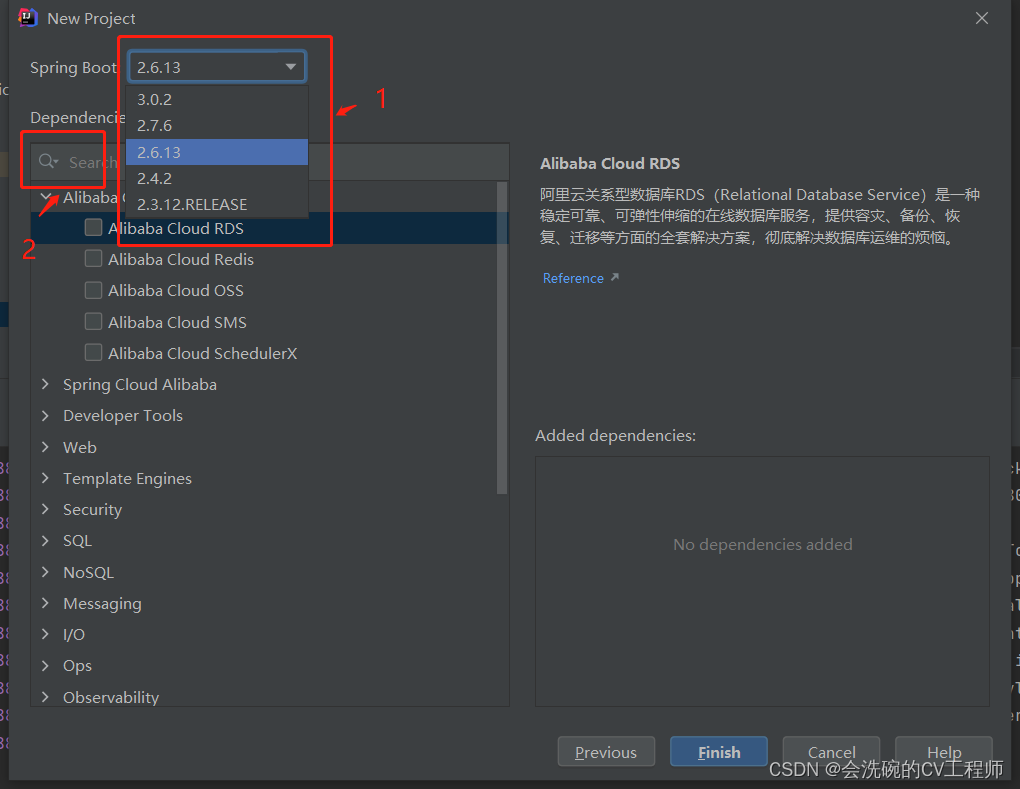This screenshot has height=789, width=1020.
Task: Close the New Project dialog
Action: [x=982, y=18]
